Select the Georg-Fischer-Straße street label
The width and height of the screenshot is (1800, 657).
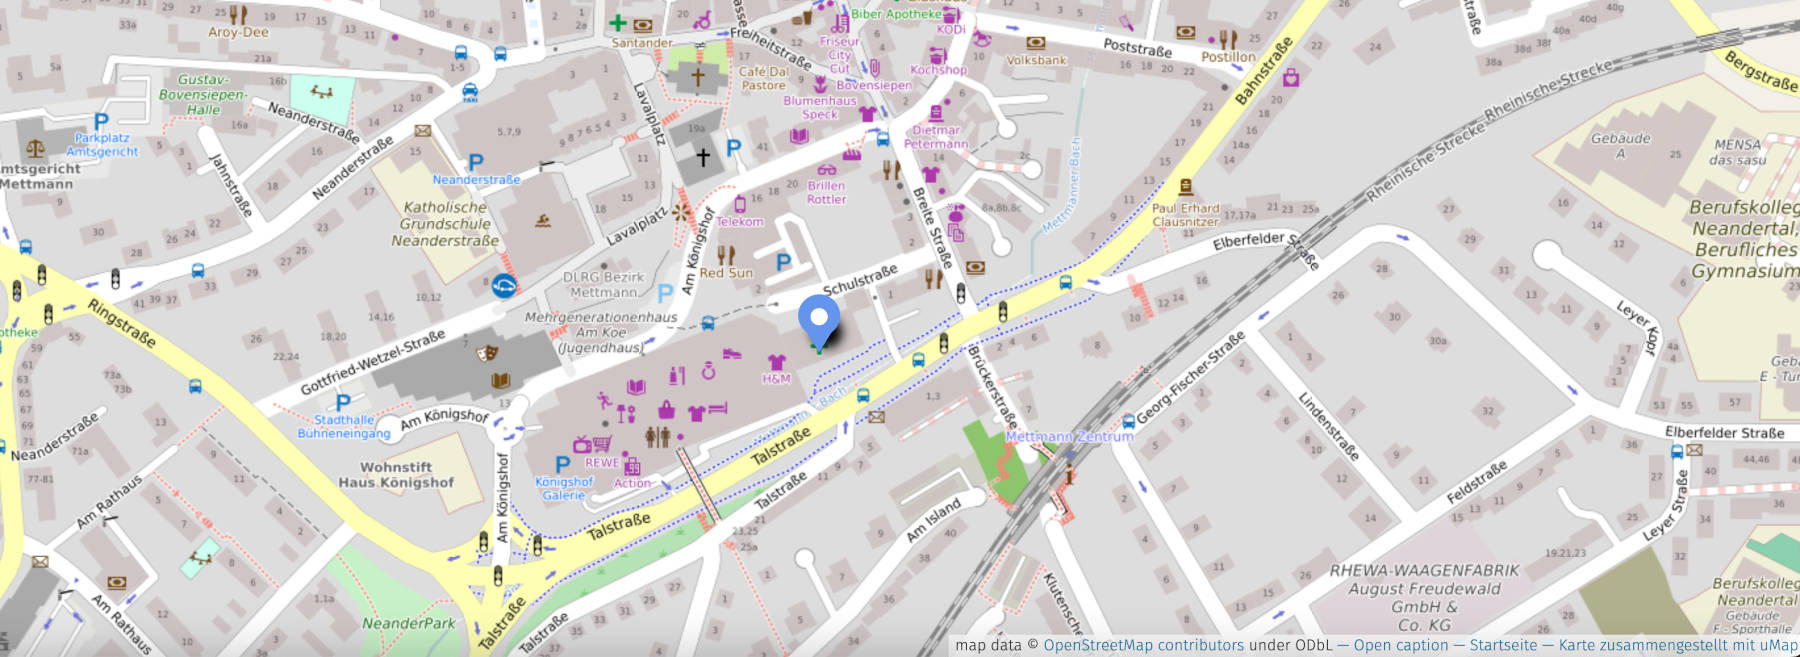[1191, 377]
